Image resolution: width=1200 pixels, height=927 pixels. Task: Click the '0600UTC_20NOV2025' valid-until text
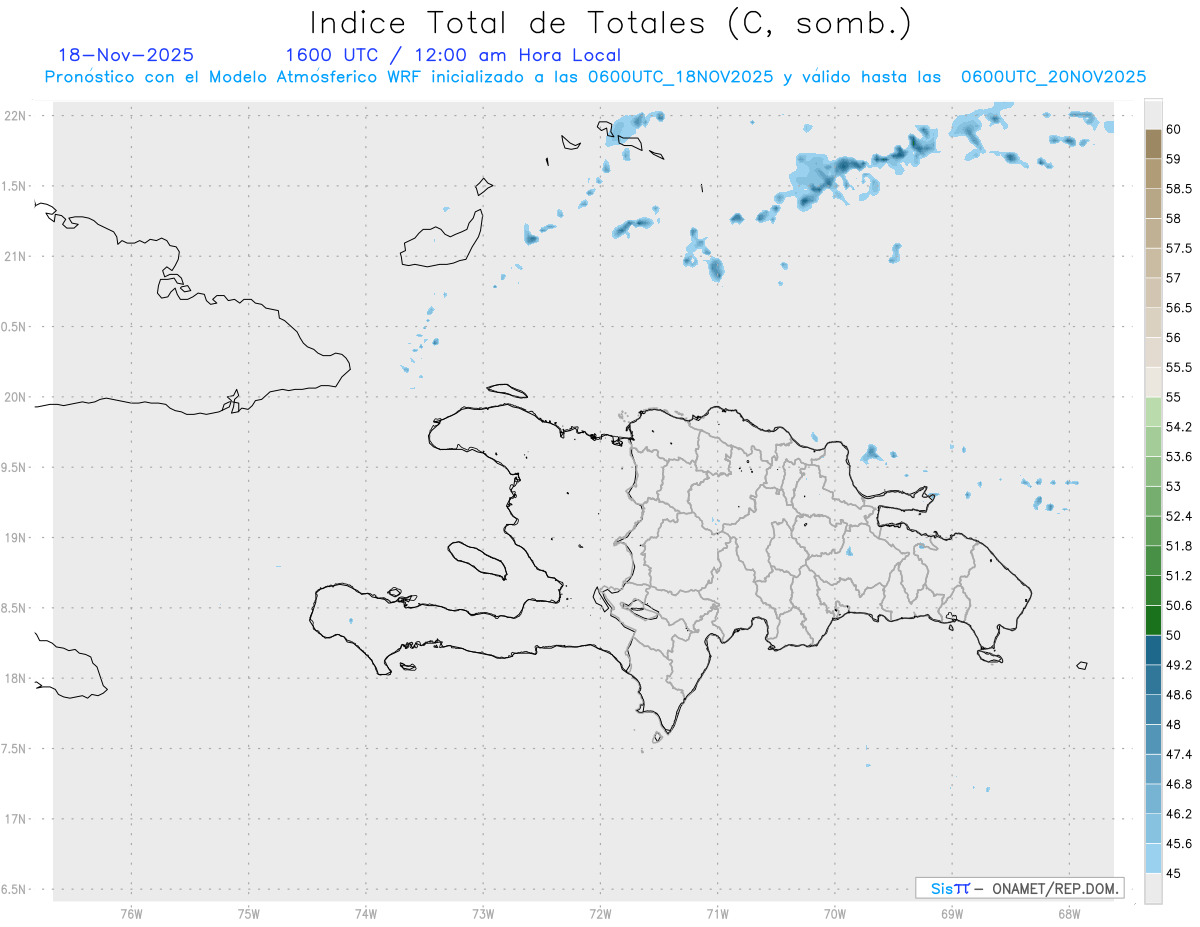click(x=1053, y=77)
